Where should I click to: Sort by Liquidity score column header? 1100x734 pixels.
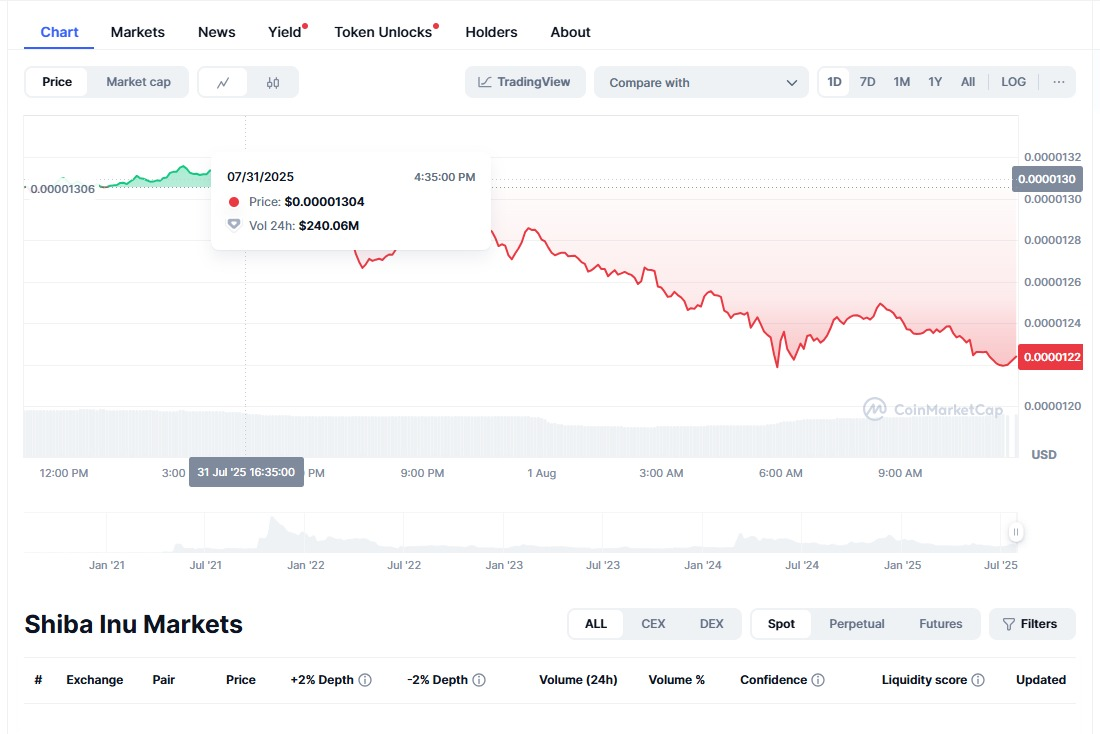[x=924, y=680]
